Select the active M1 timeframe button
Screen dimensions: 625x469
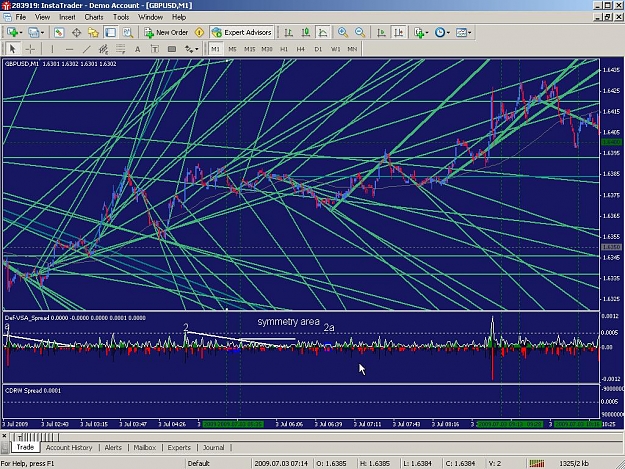[x=215, y=49]
